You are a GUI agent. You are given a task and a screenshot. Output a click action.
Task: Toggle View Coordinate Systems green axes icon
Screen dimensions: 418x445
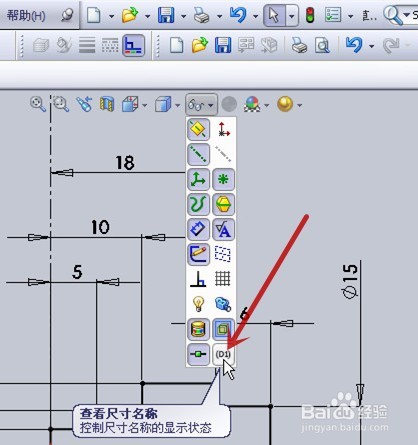(x=199, y=179)
